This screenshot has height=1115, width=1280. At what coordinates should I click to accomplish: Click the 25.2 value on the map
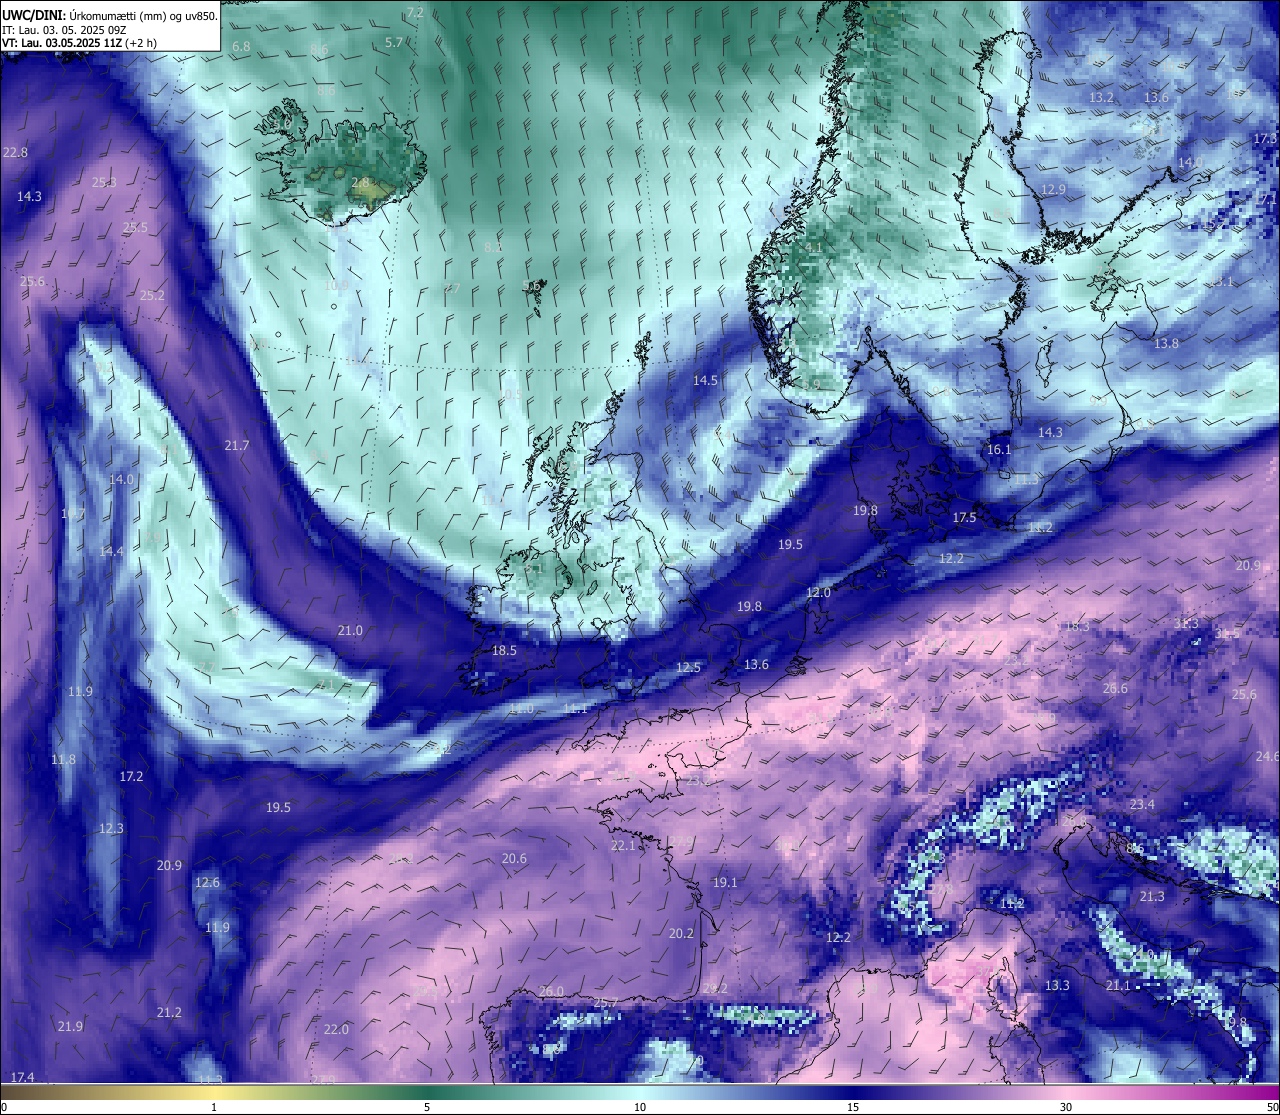[152, 296]
